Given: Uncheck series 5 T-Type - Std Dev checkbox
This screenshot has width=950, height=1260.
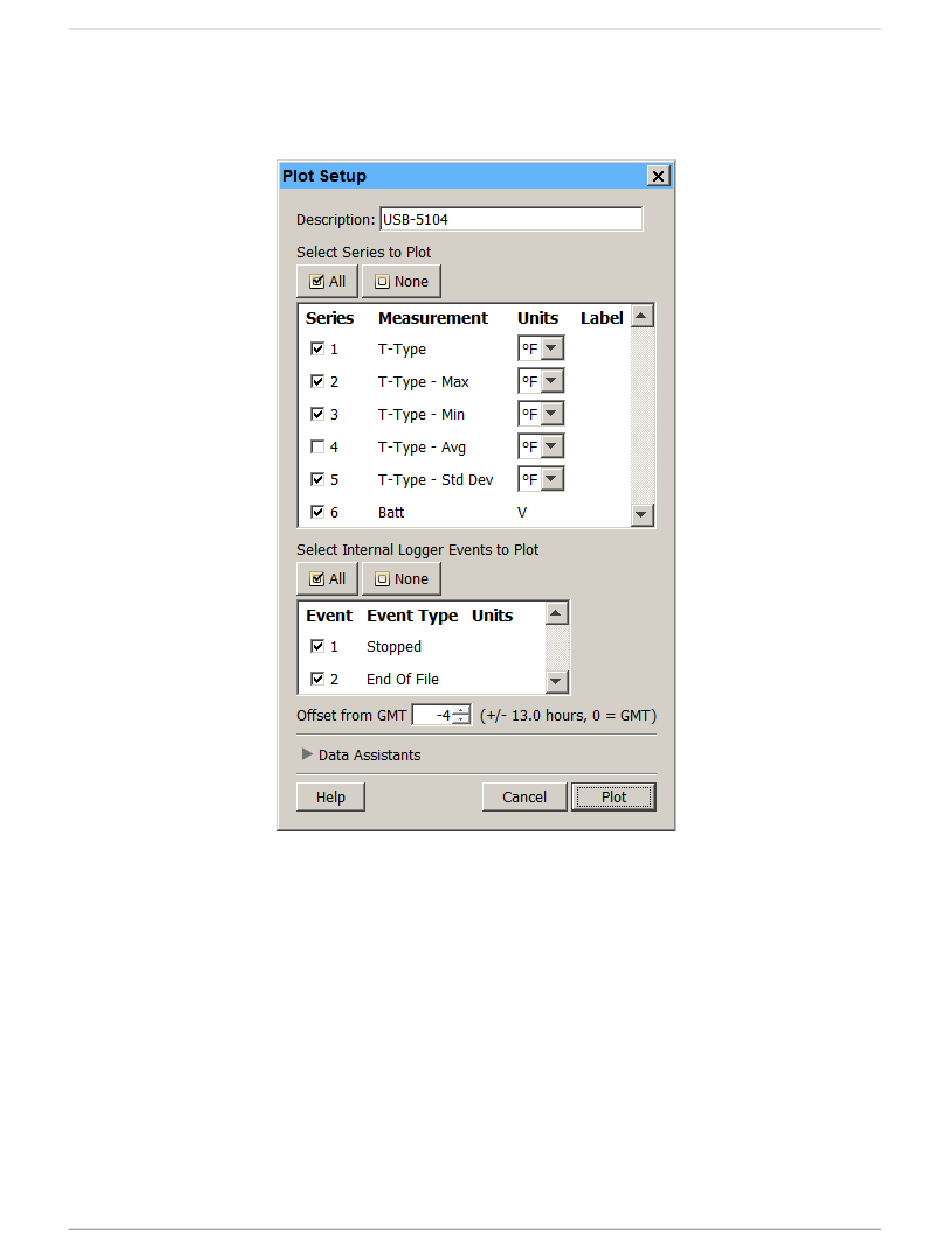Looking at the screenshot, I should click(317, 479).
